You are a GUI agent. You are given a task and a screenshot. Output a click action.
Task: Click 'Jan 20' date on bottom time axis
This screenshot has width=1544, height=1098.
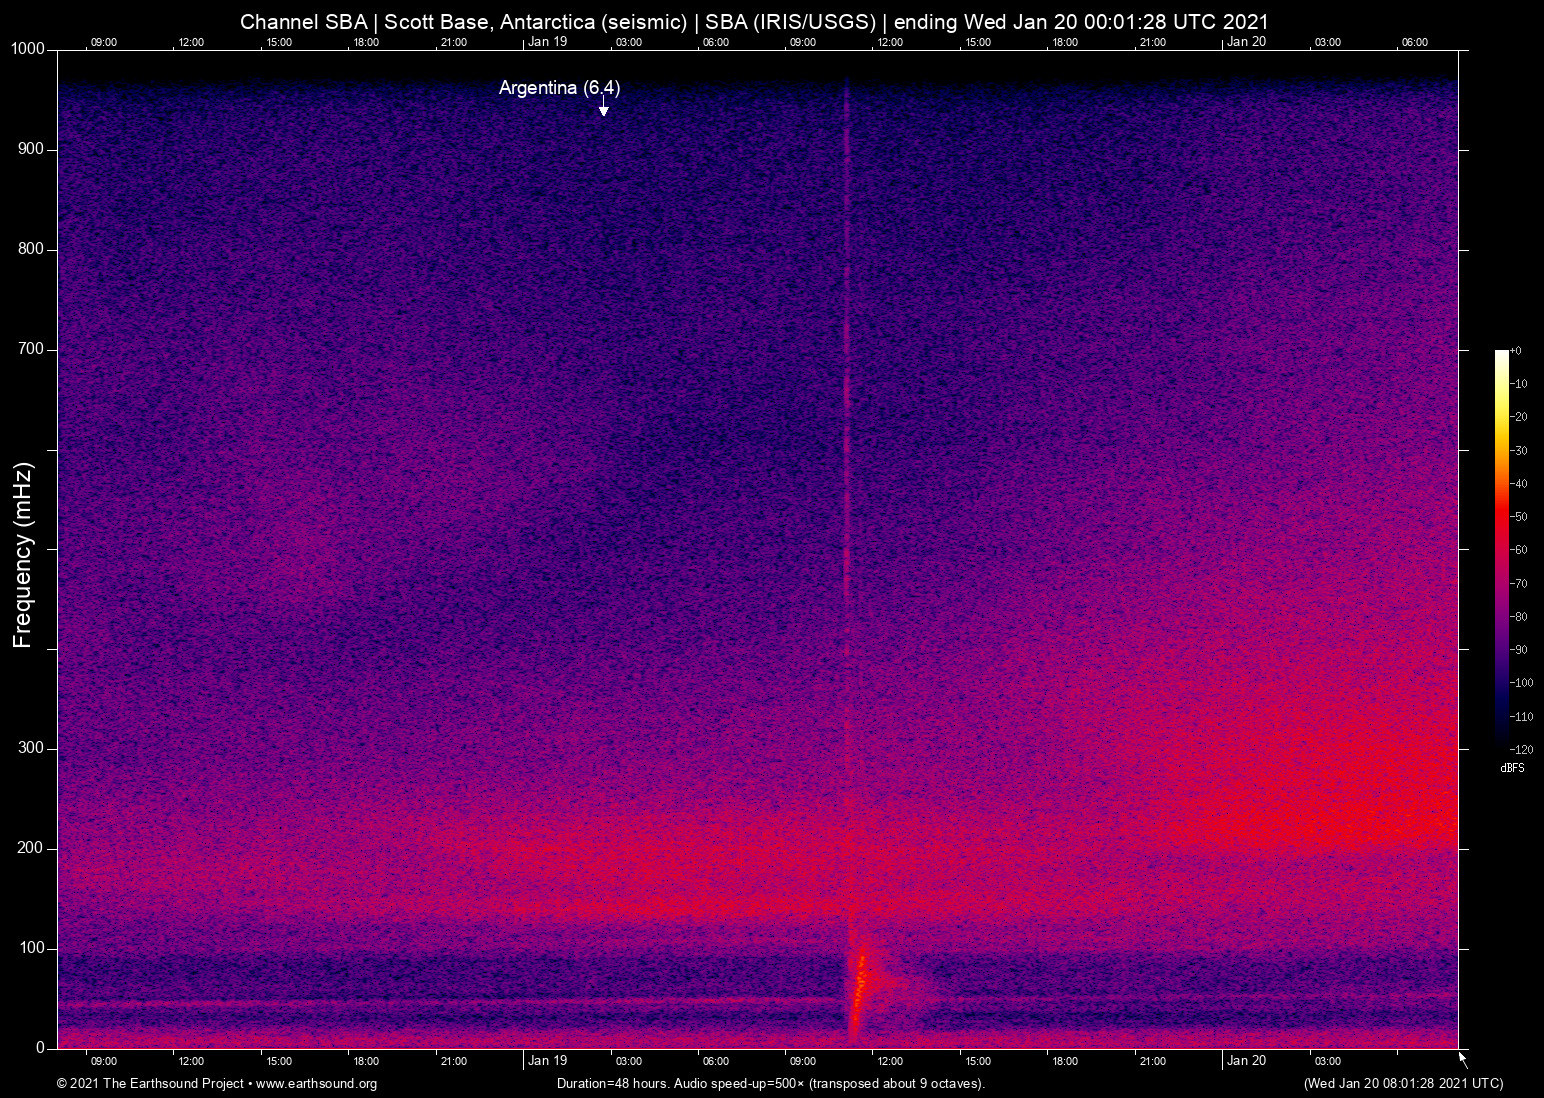[x=1246, y=1061]
